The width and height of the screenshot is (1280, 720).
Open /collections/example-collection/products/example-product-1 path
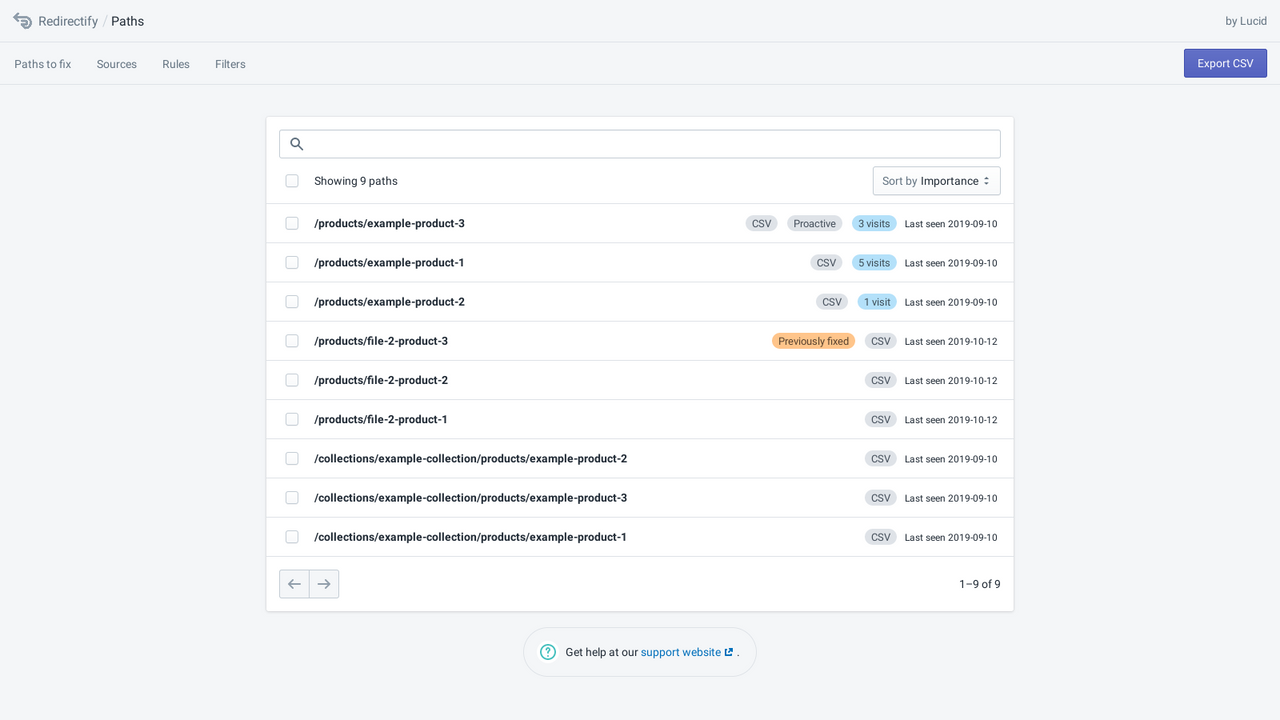(470, 537)
